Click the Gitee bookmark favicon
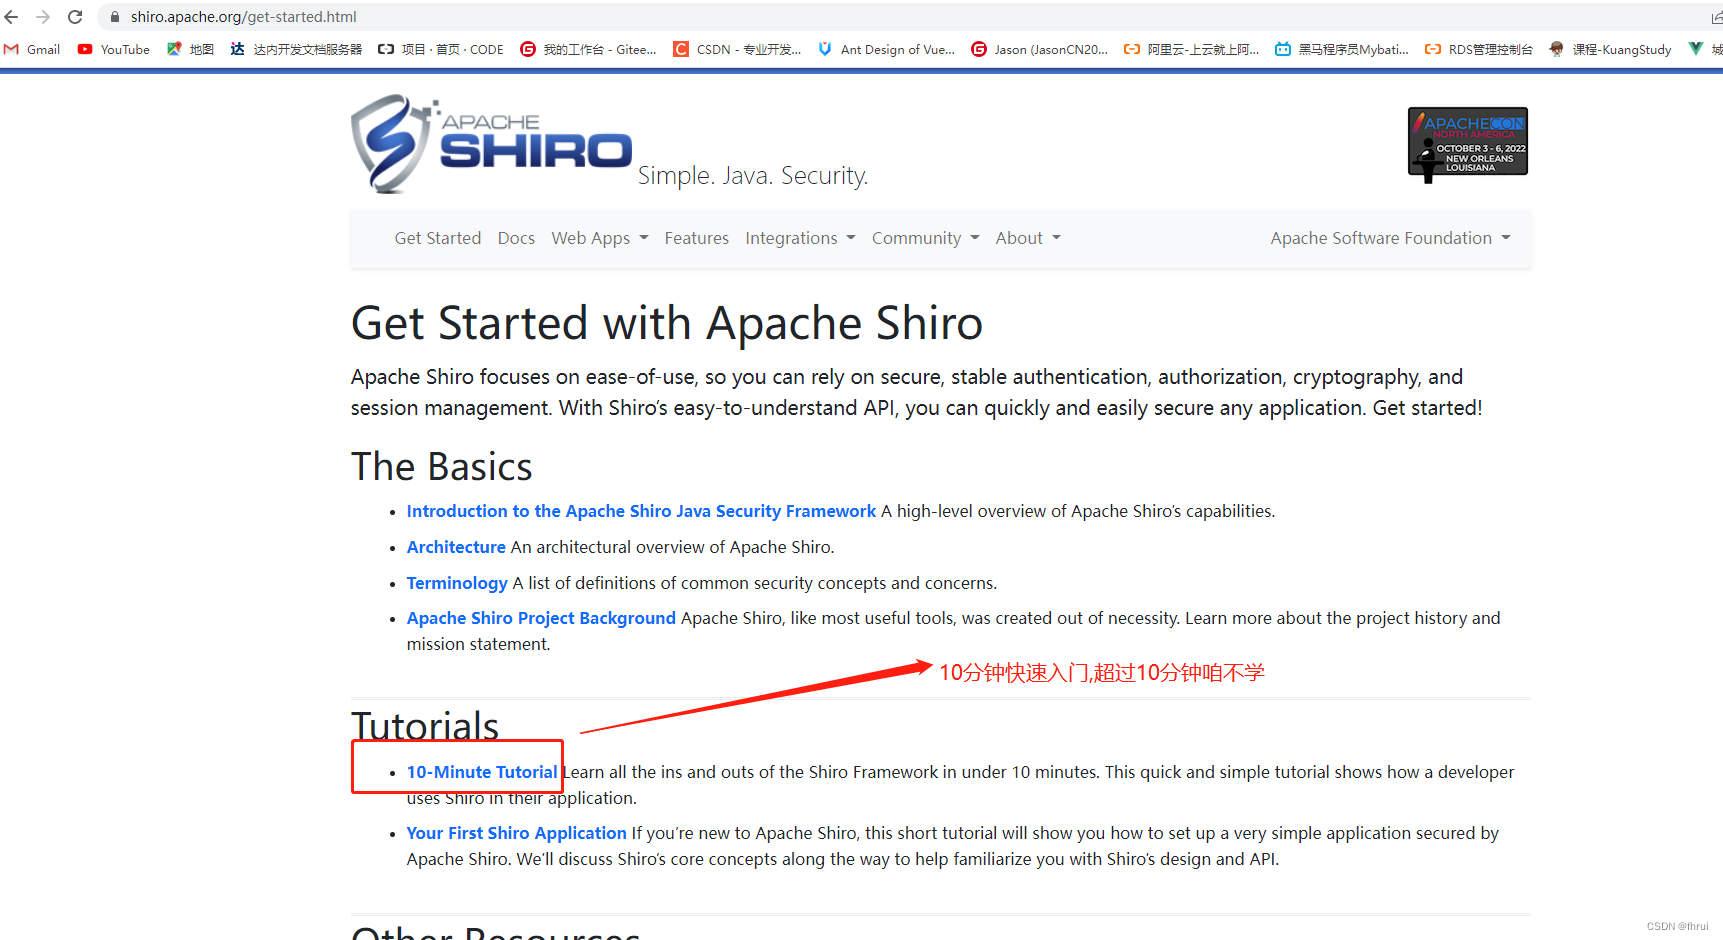This screenshot has width=1723, height=940. pos(528,48)
